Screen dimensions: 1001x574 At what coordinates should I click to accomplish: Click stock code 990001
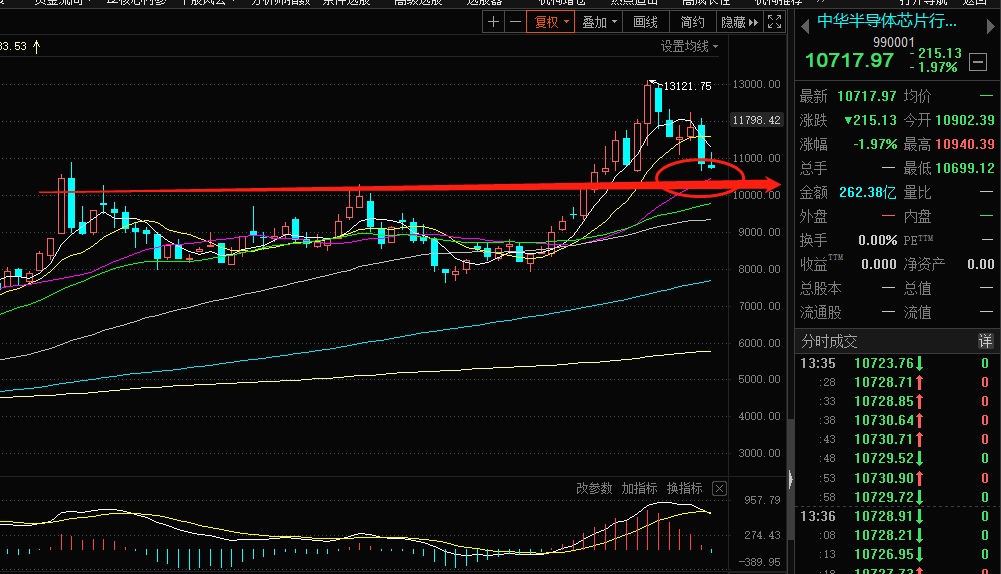tap(893, 42)
